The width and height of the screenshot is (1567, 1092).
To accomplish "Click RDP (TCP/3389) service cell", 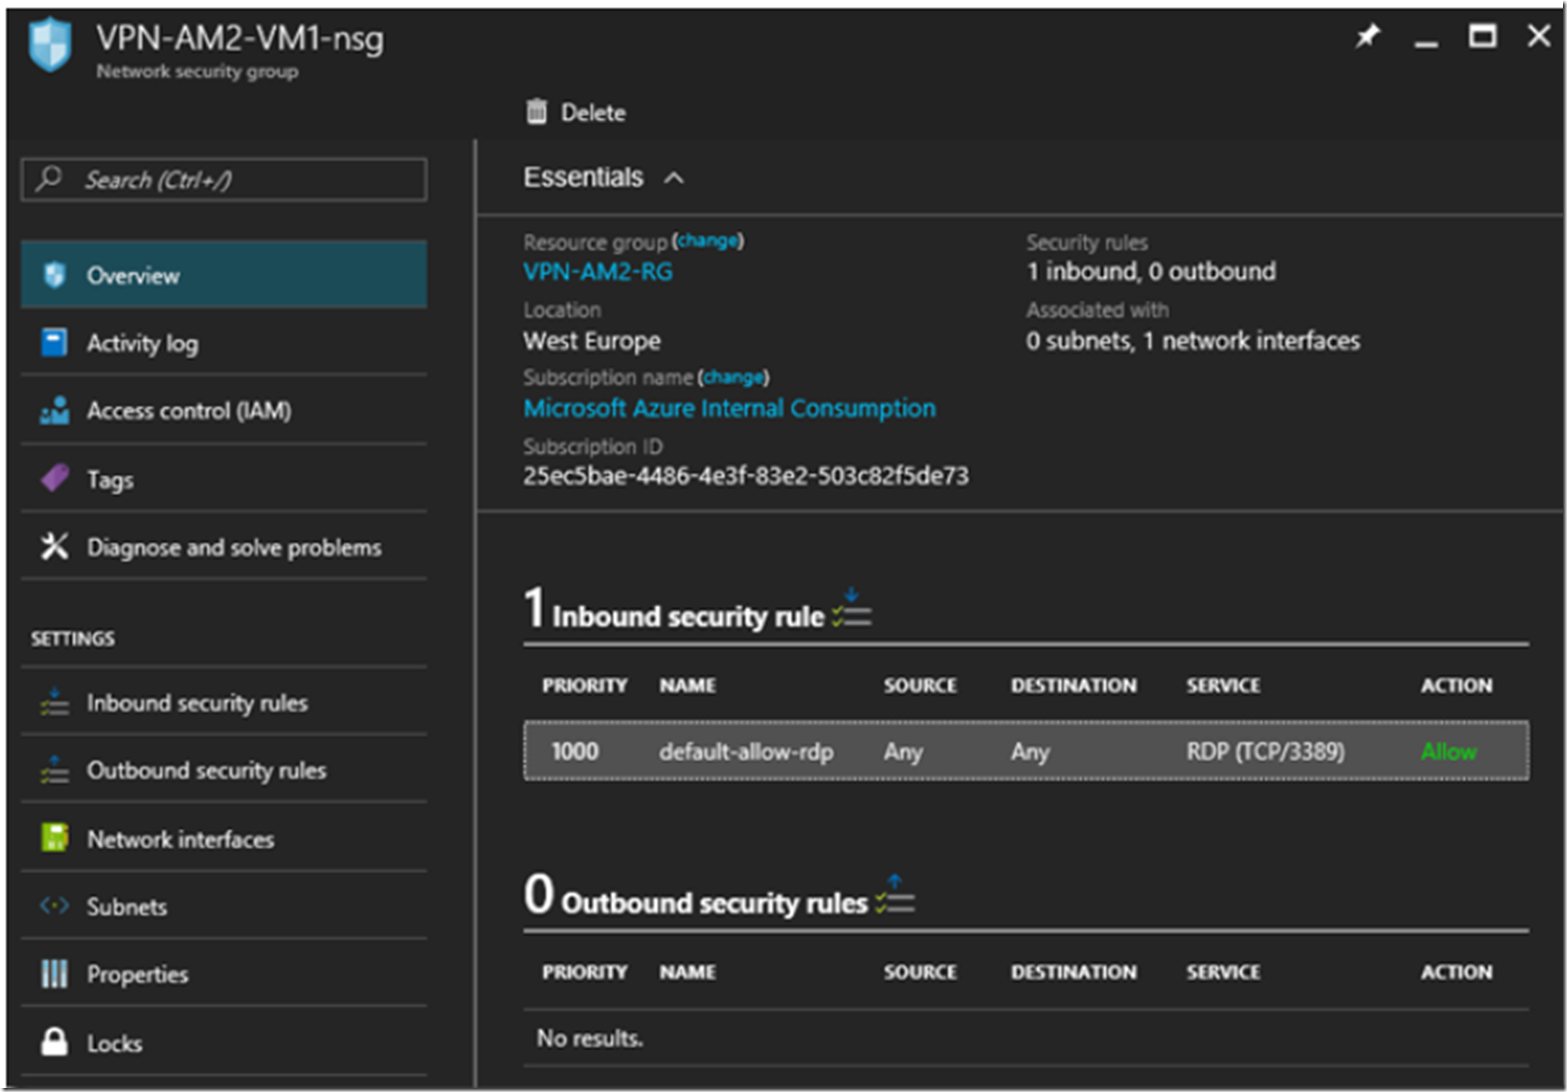I will pos(1265,751).
